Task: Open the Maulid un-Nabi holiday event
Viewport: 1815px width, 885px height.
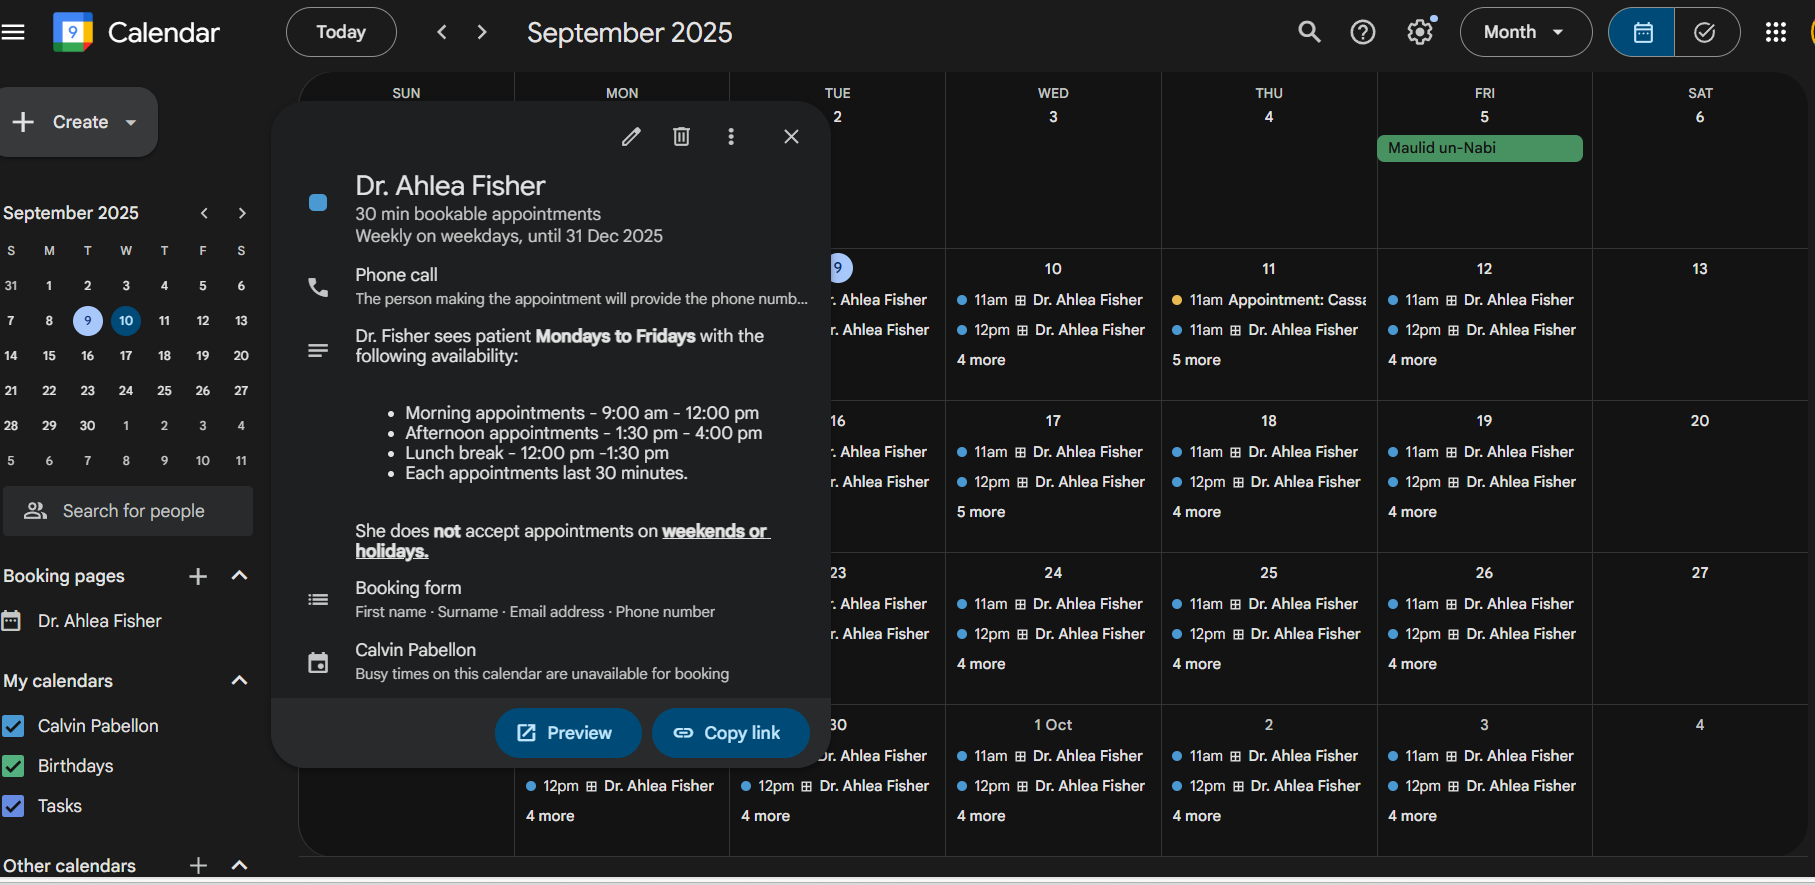Action: coord(1479,148)
